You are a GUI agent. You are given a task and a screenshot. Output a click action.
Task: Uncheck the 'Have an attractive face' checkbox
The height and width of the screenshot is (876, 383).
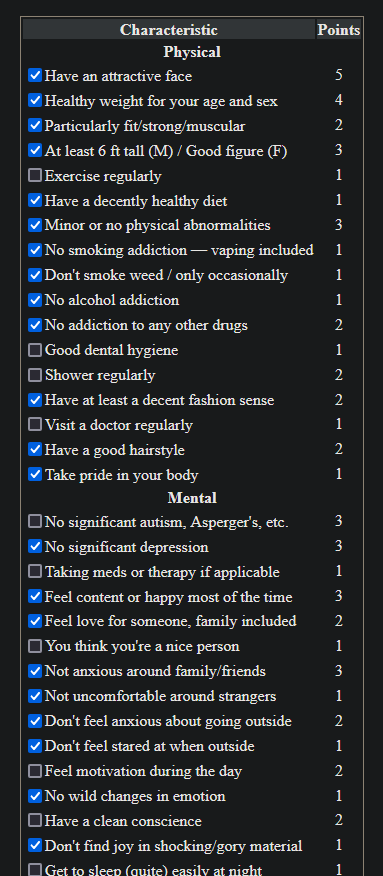coord(35,75)
